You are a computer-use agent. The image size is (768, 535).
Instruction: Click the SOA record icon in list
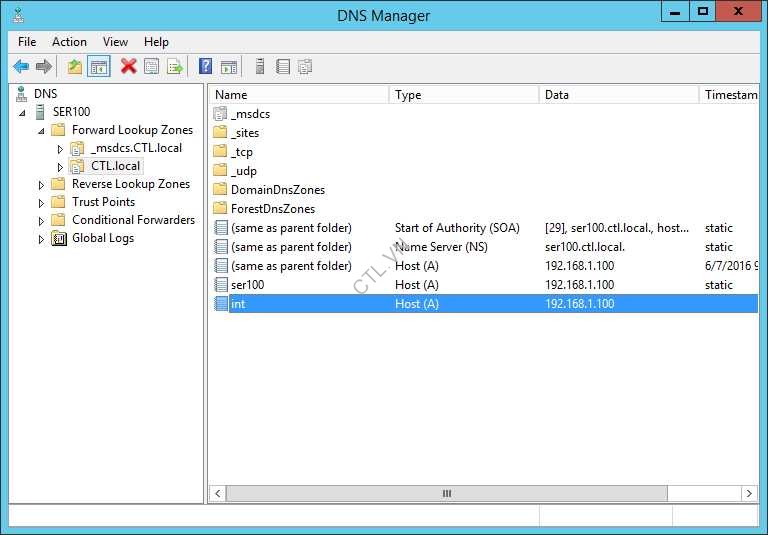tap(221, 228)
